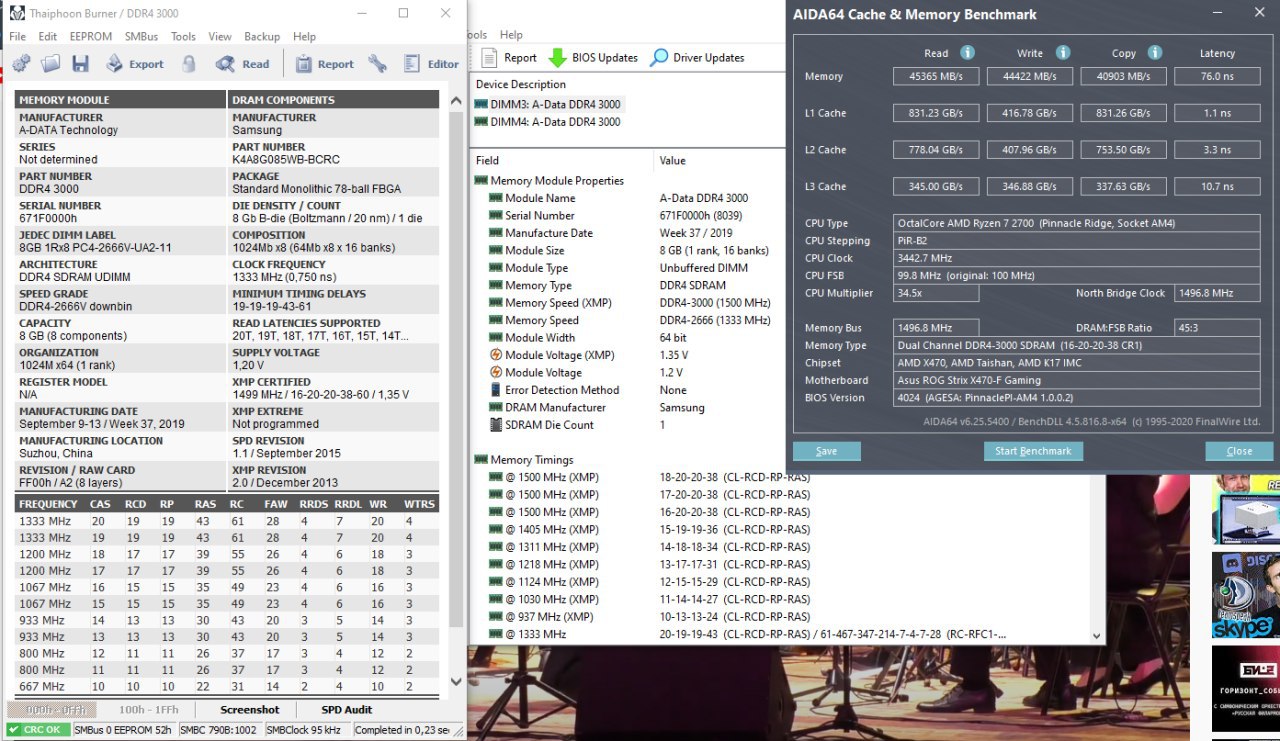Click the Thaiphoon table scroll up arrow

(x=456, y=99)
